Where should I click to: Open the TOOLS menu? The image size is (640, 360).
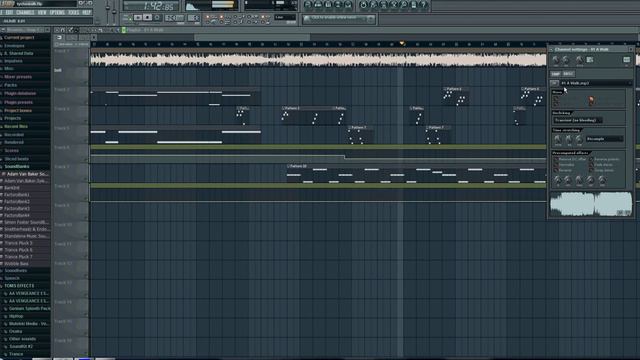[74, 13]
